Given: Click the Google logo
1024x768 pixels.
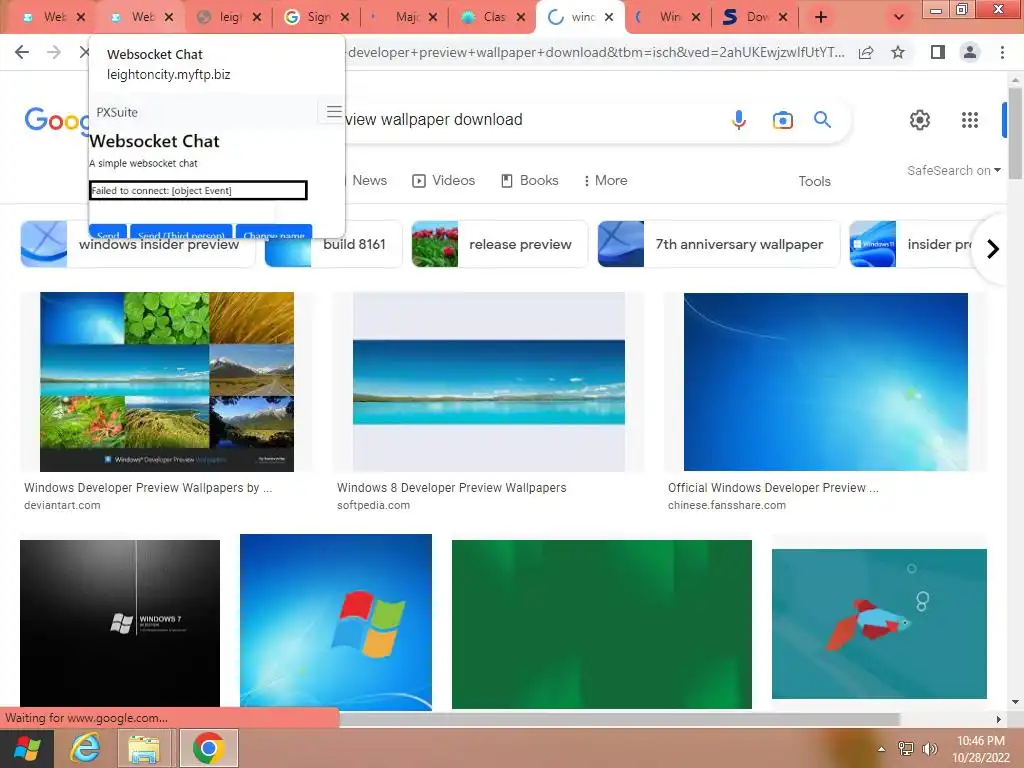Looking at the screenshot, I should click(57, 120).
